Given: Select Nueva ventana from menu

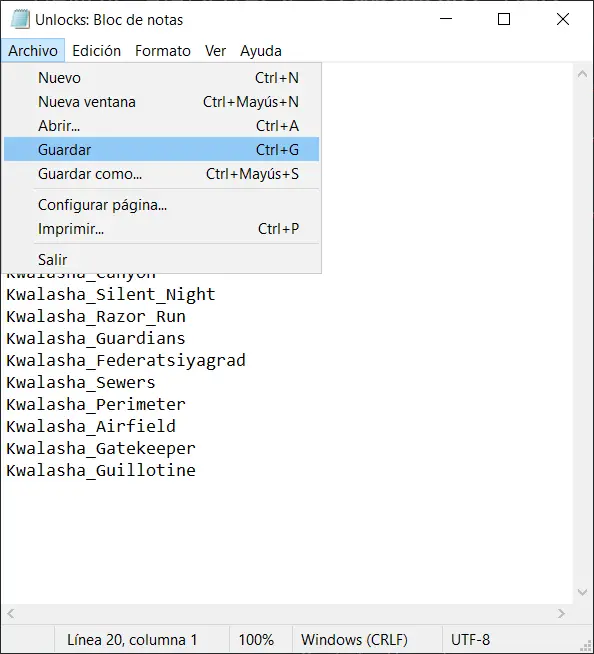Looking at the screenshot, I should (161, 102).
